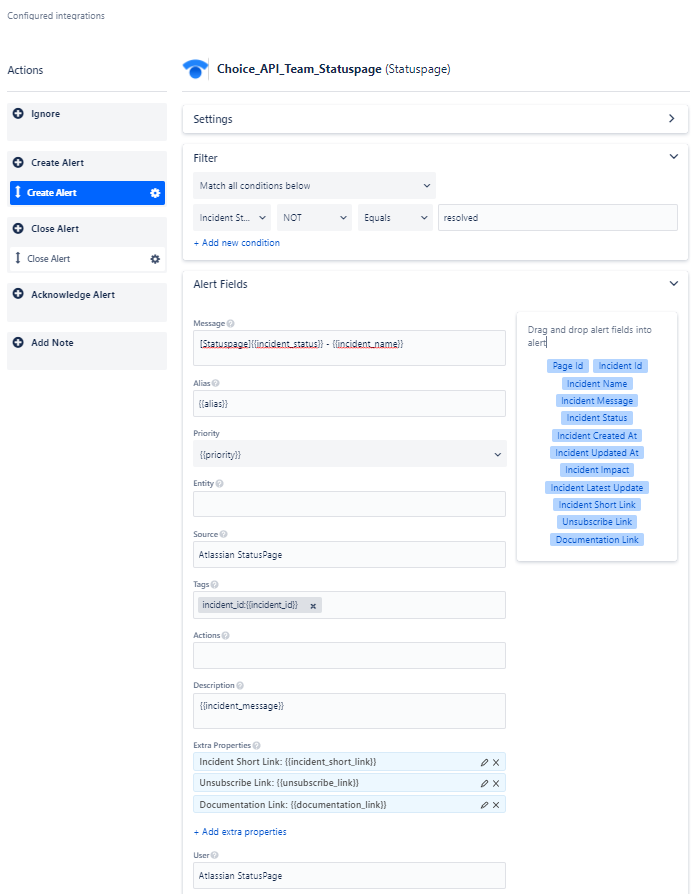Click the Incident Short Link chip
Screen dimensions: 693x894
point(597,505)
